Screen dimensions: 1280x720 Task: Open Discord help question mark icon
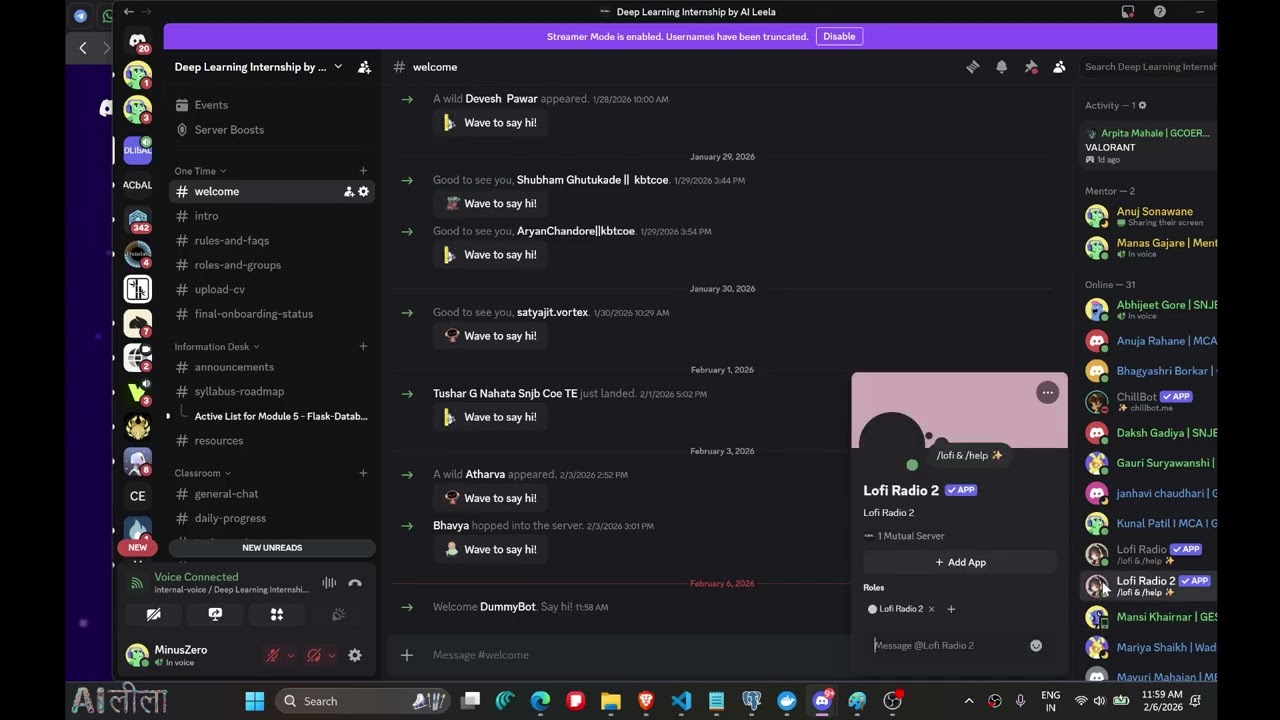click(1160, 12)
